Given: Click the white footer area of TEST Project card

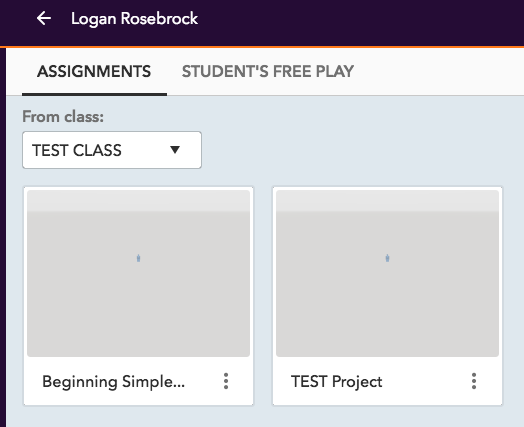Looking at the screenshot, I should click(x=387, y=381).
